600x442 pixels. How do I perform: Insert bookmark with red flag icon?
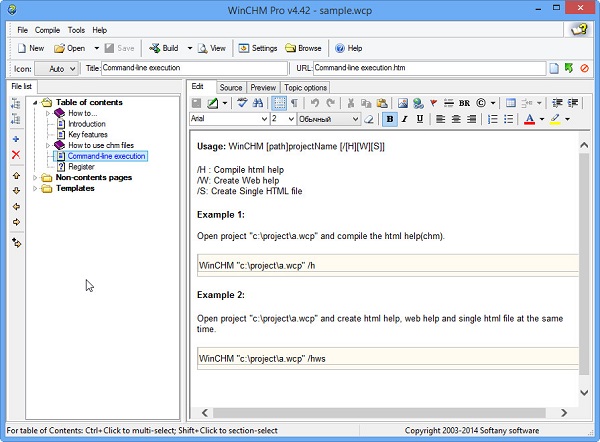(x=433, y=103)
